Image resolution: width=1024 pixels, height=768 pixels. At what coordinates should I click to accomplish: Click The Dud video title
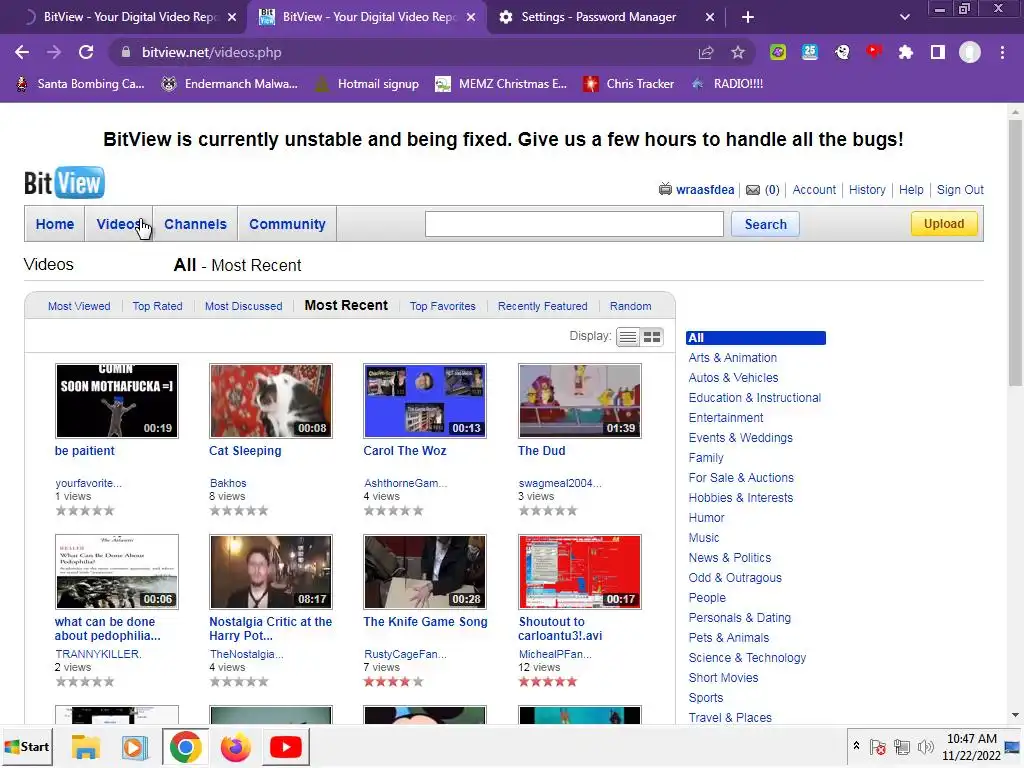(x=541, y=451)
